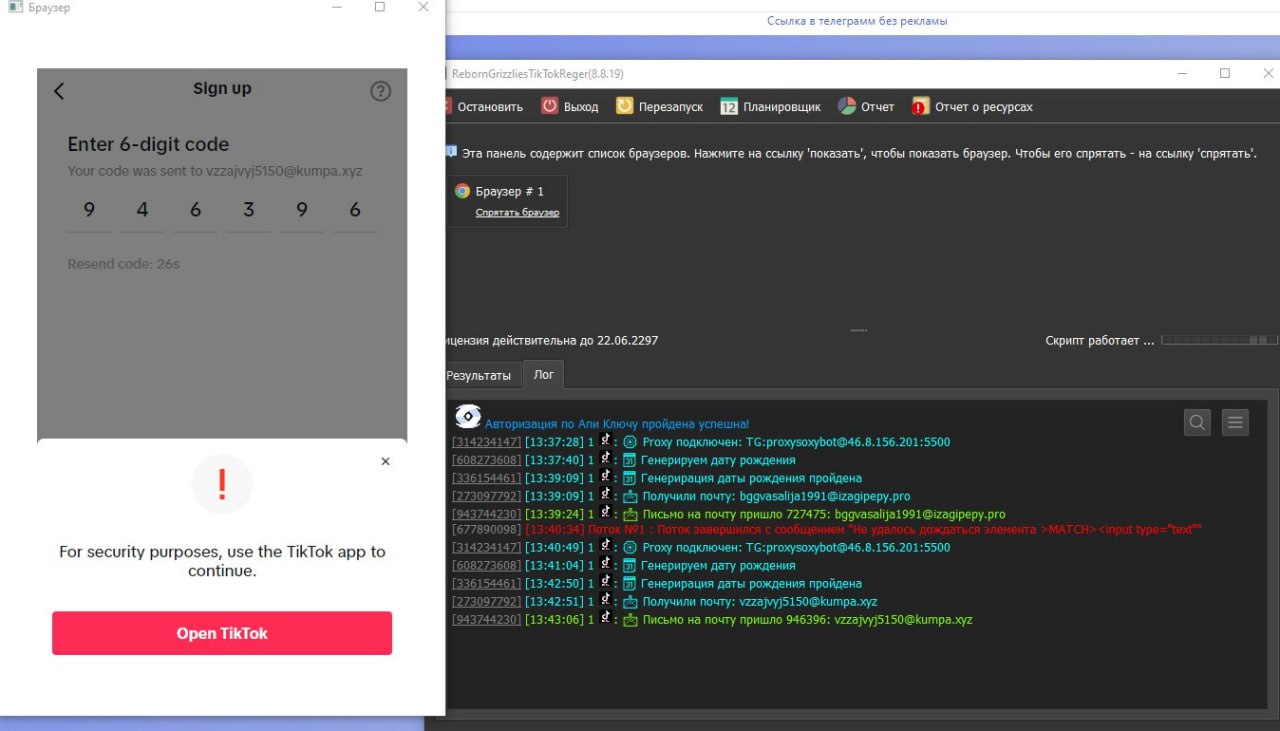Click the eye logo beside the authorization message

coord(468,417)
